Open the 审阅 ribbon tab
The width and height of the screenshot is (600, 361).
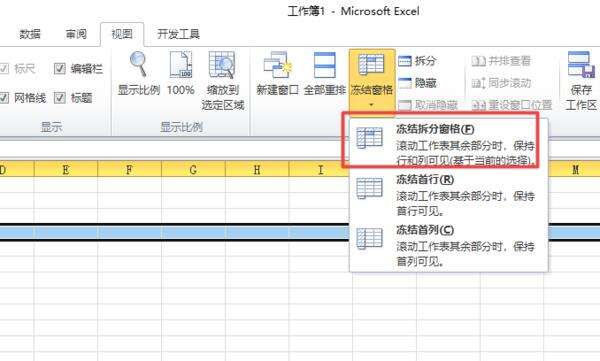pyautogui.click(x=76, y=34)
